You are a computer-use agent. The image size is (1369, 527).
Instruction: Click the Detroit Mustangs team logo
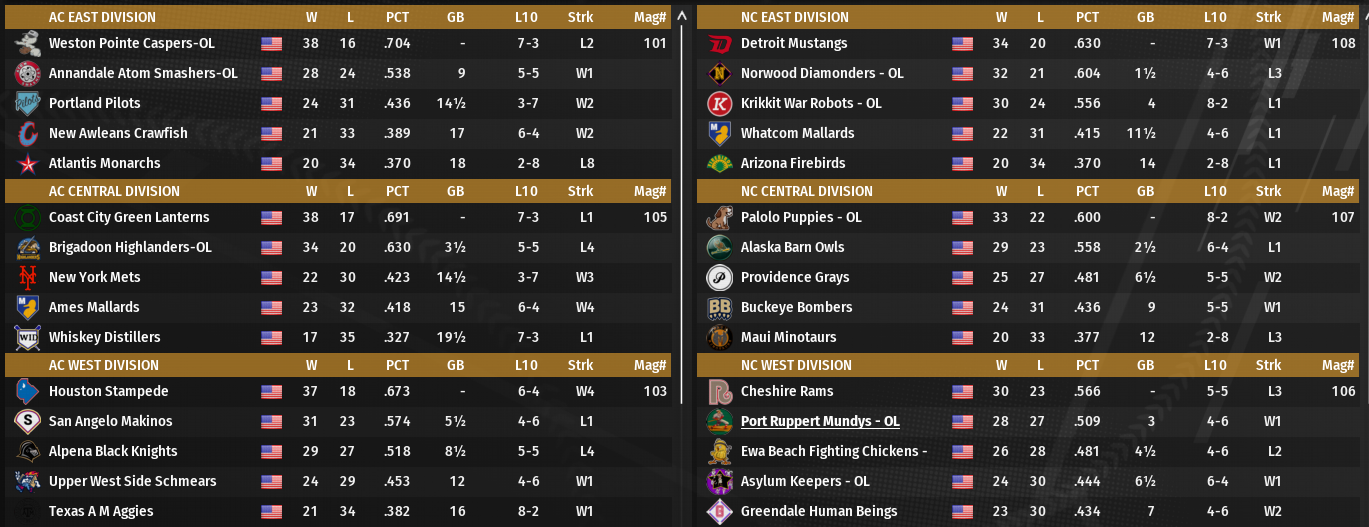719,43
